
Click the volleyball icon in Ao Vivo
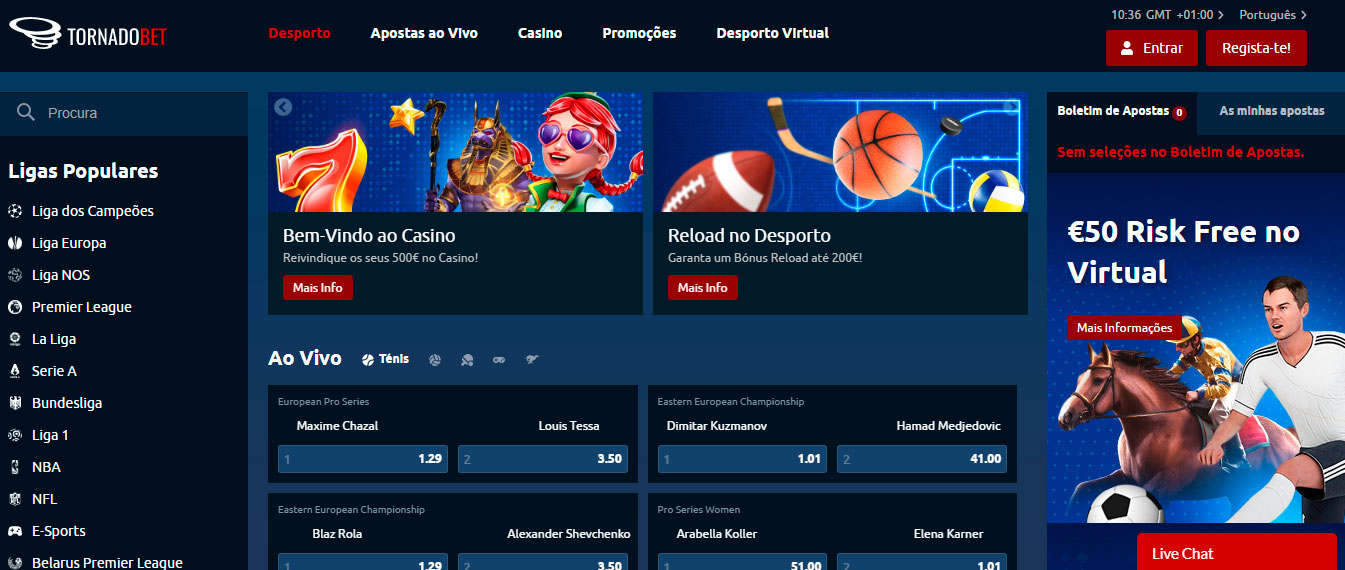coord(435,360)
